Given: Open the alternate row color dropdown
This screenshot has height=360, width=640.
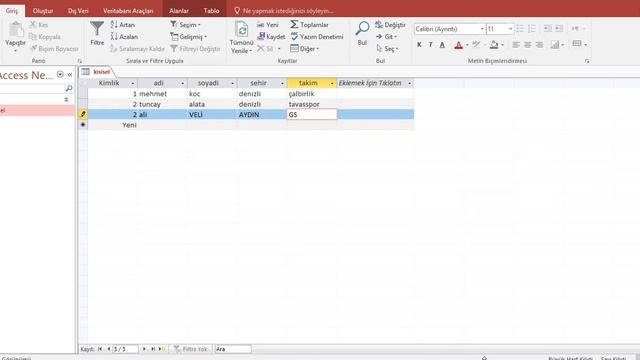Looking at the screenshot, I should (580, 44).
